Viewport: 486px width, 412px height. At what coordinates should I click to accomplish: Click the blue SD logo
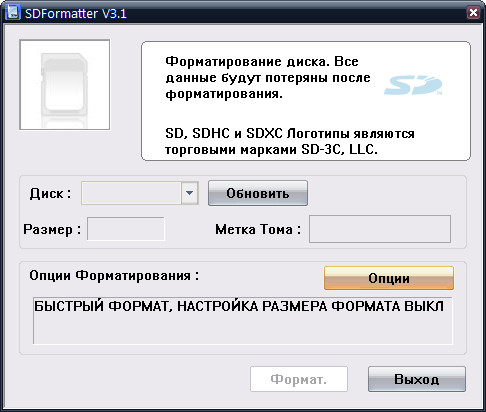[x=413, y=85]
